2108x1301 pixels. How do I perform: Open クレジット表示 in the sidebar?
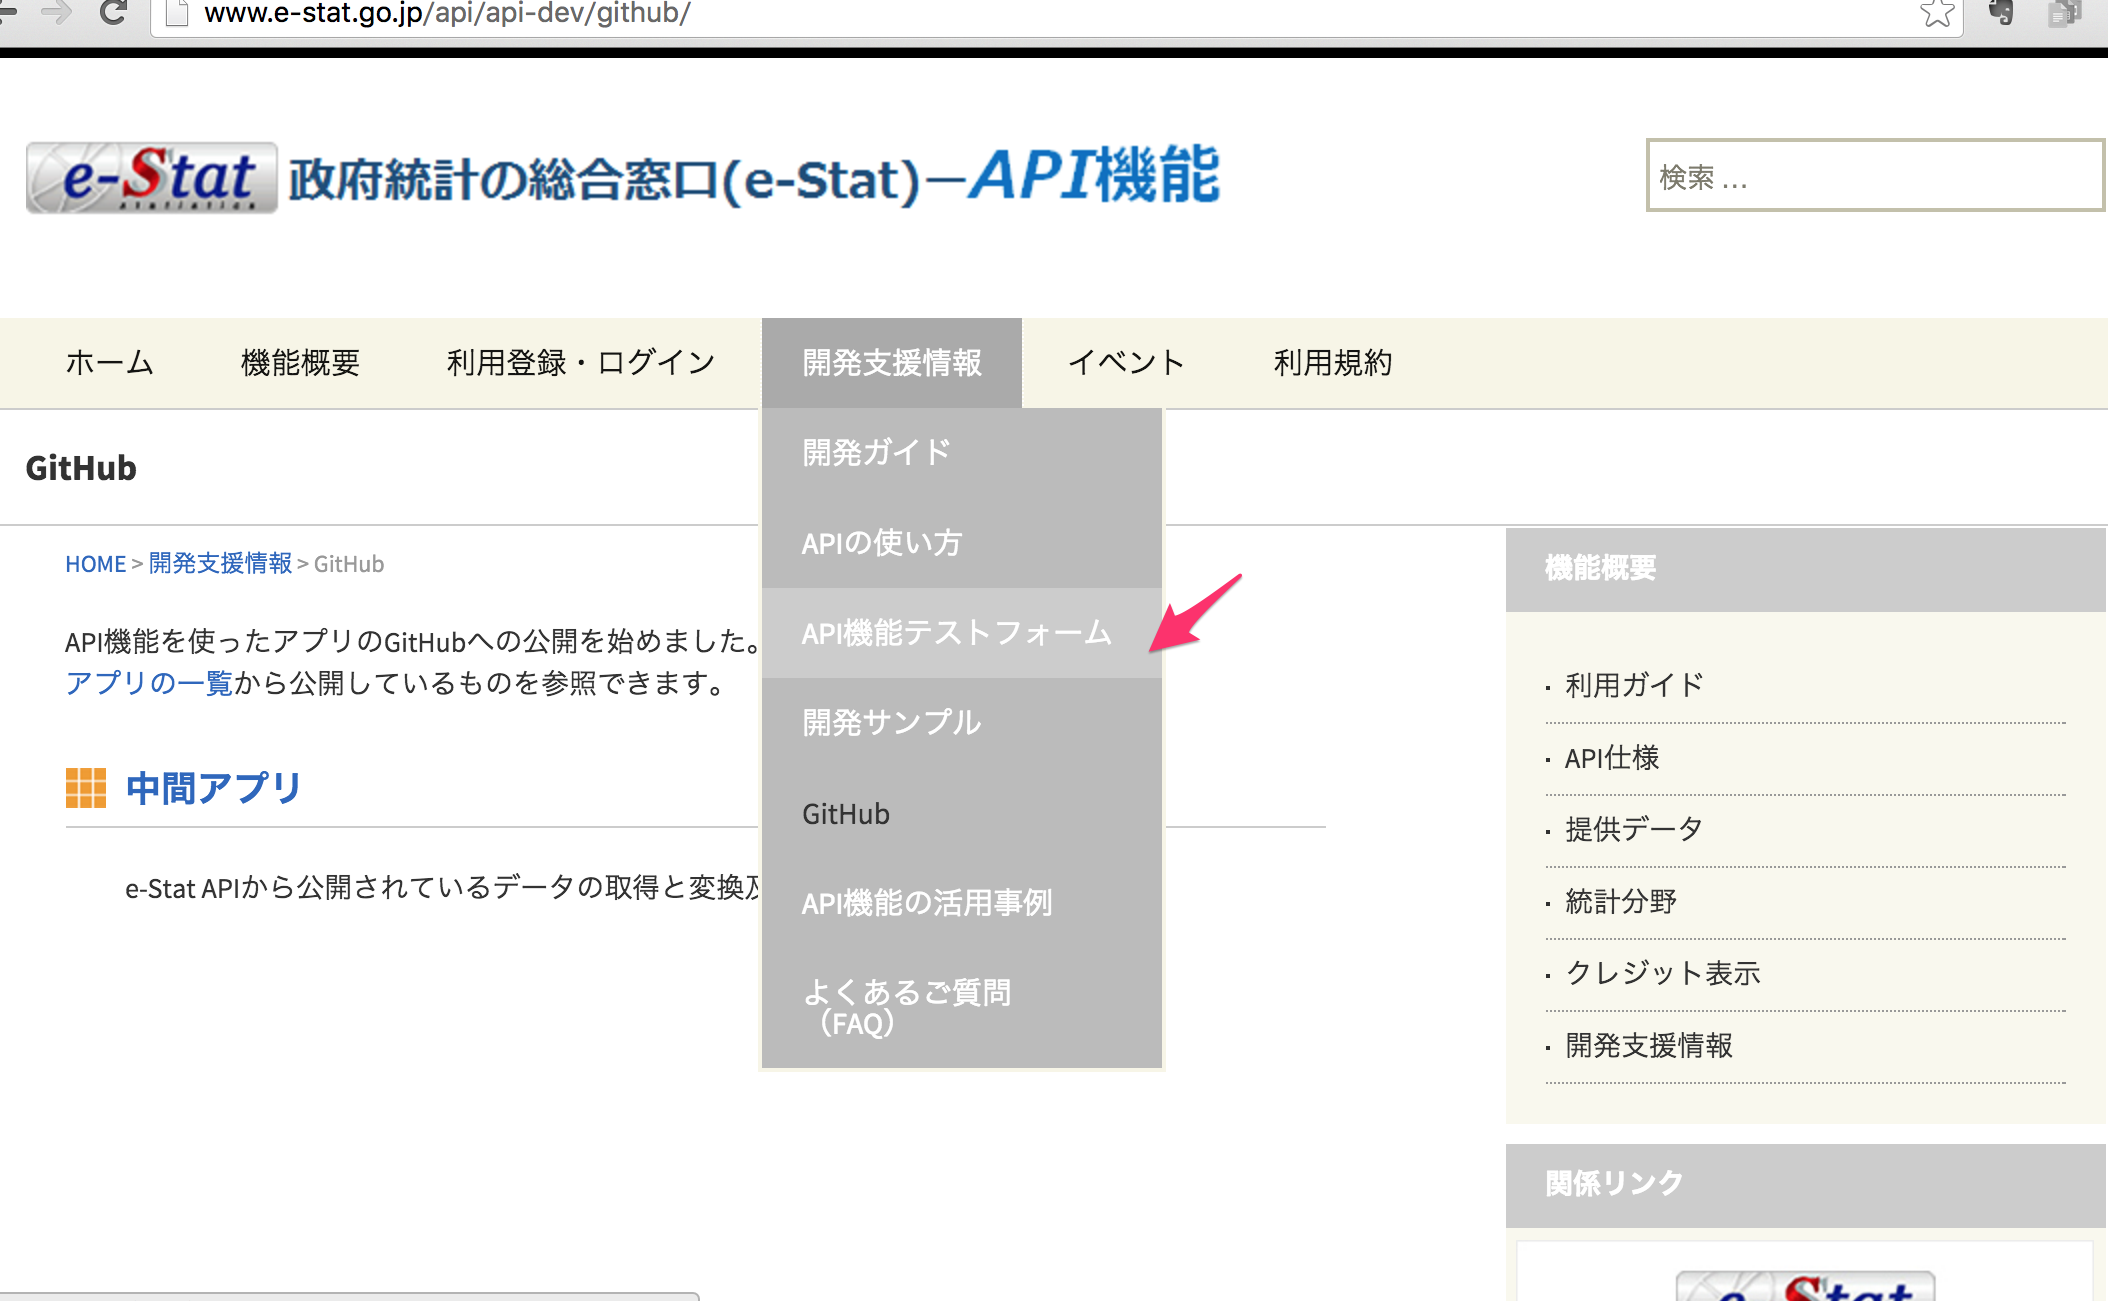coord(1662,972)
